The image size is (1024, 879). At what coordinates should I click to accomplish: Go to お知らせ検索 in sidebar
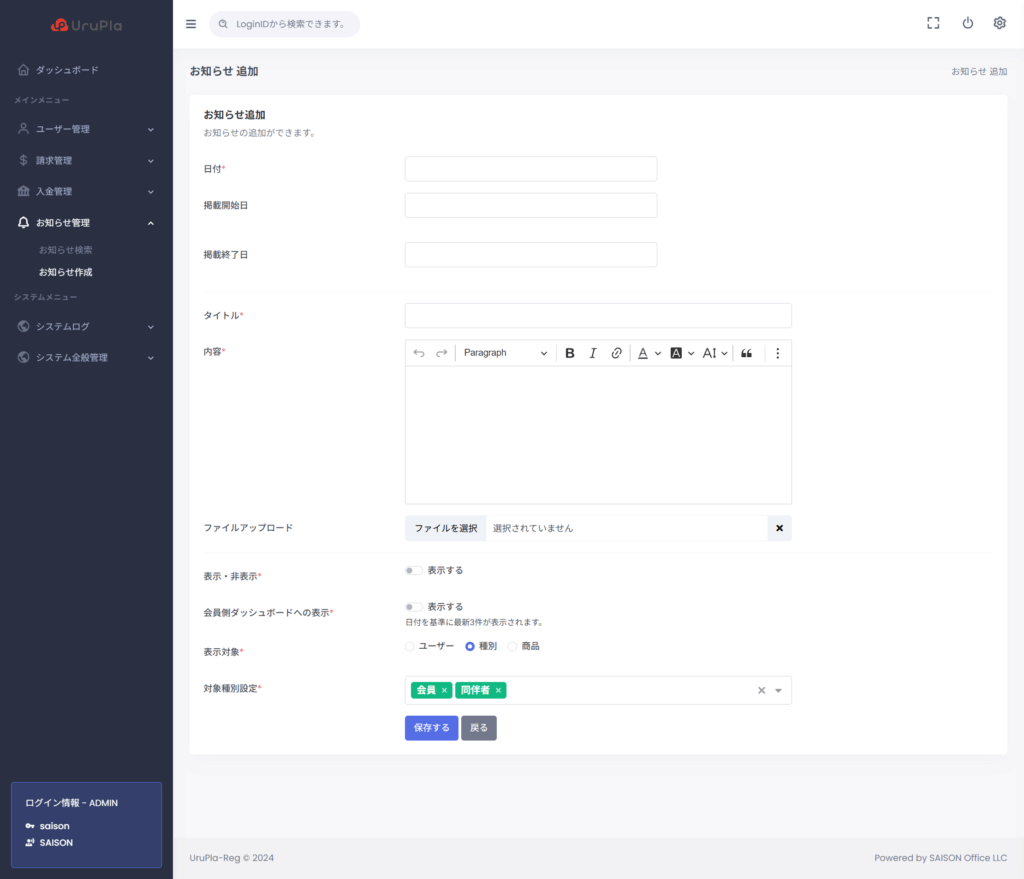pos(65,250)
